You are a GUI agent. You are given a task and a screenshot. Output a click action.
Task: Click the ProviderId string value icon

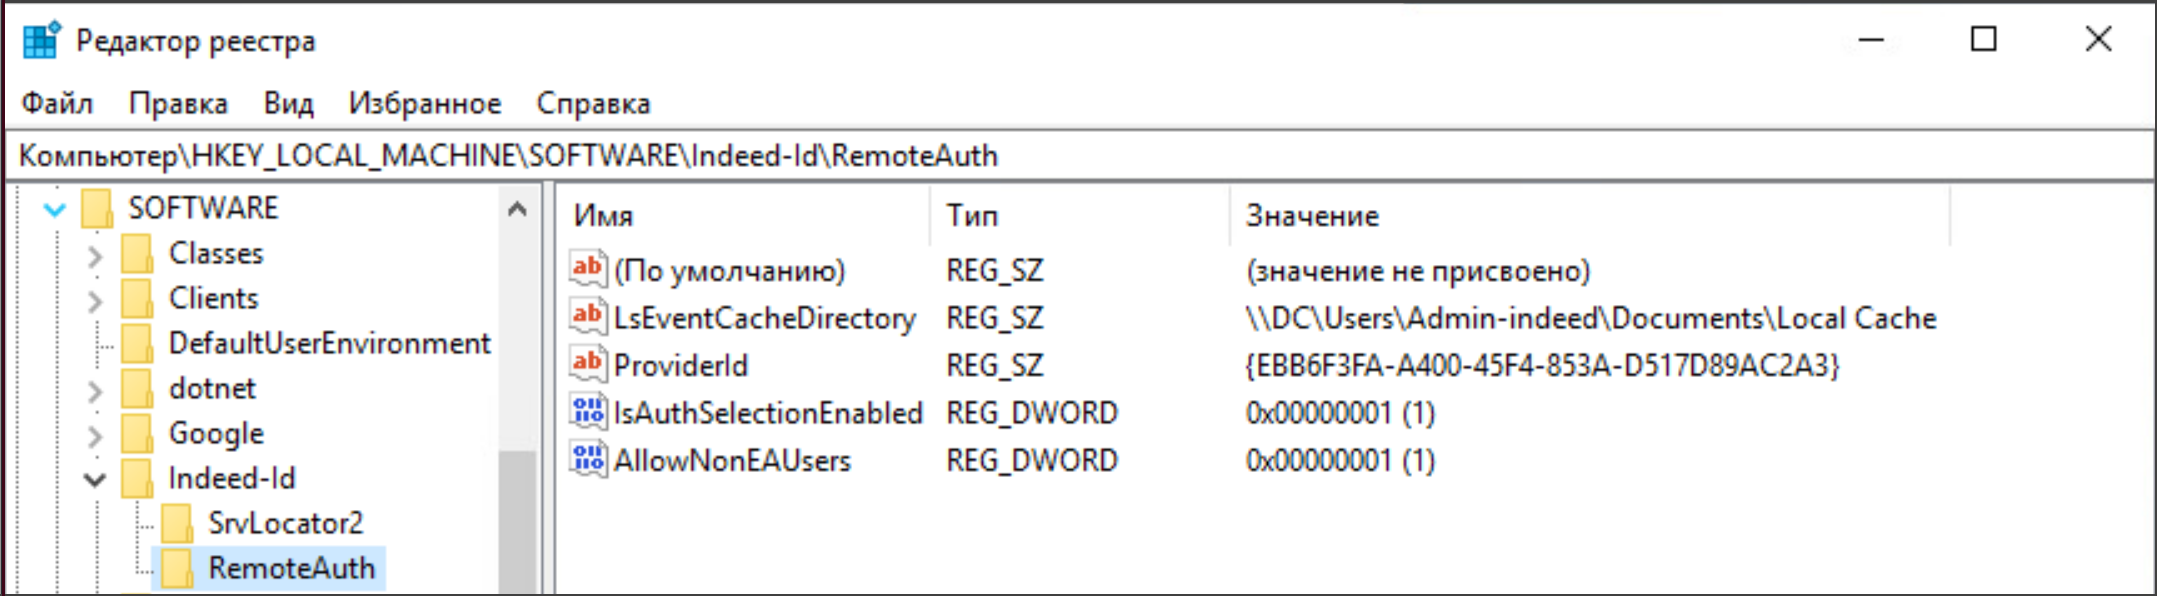pos(588,364)
